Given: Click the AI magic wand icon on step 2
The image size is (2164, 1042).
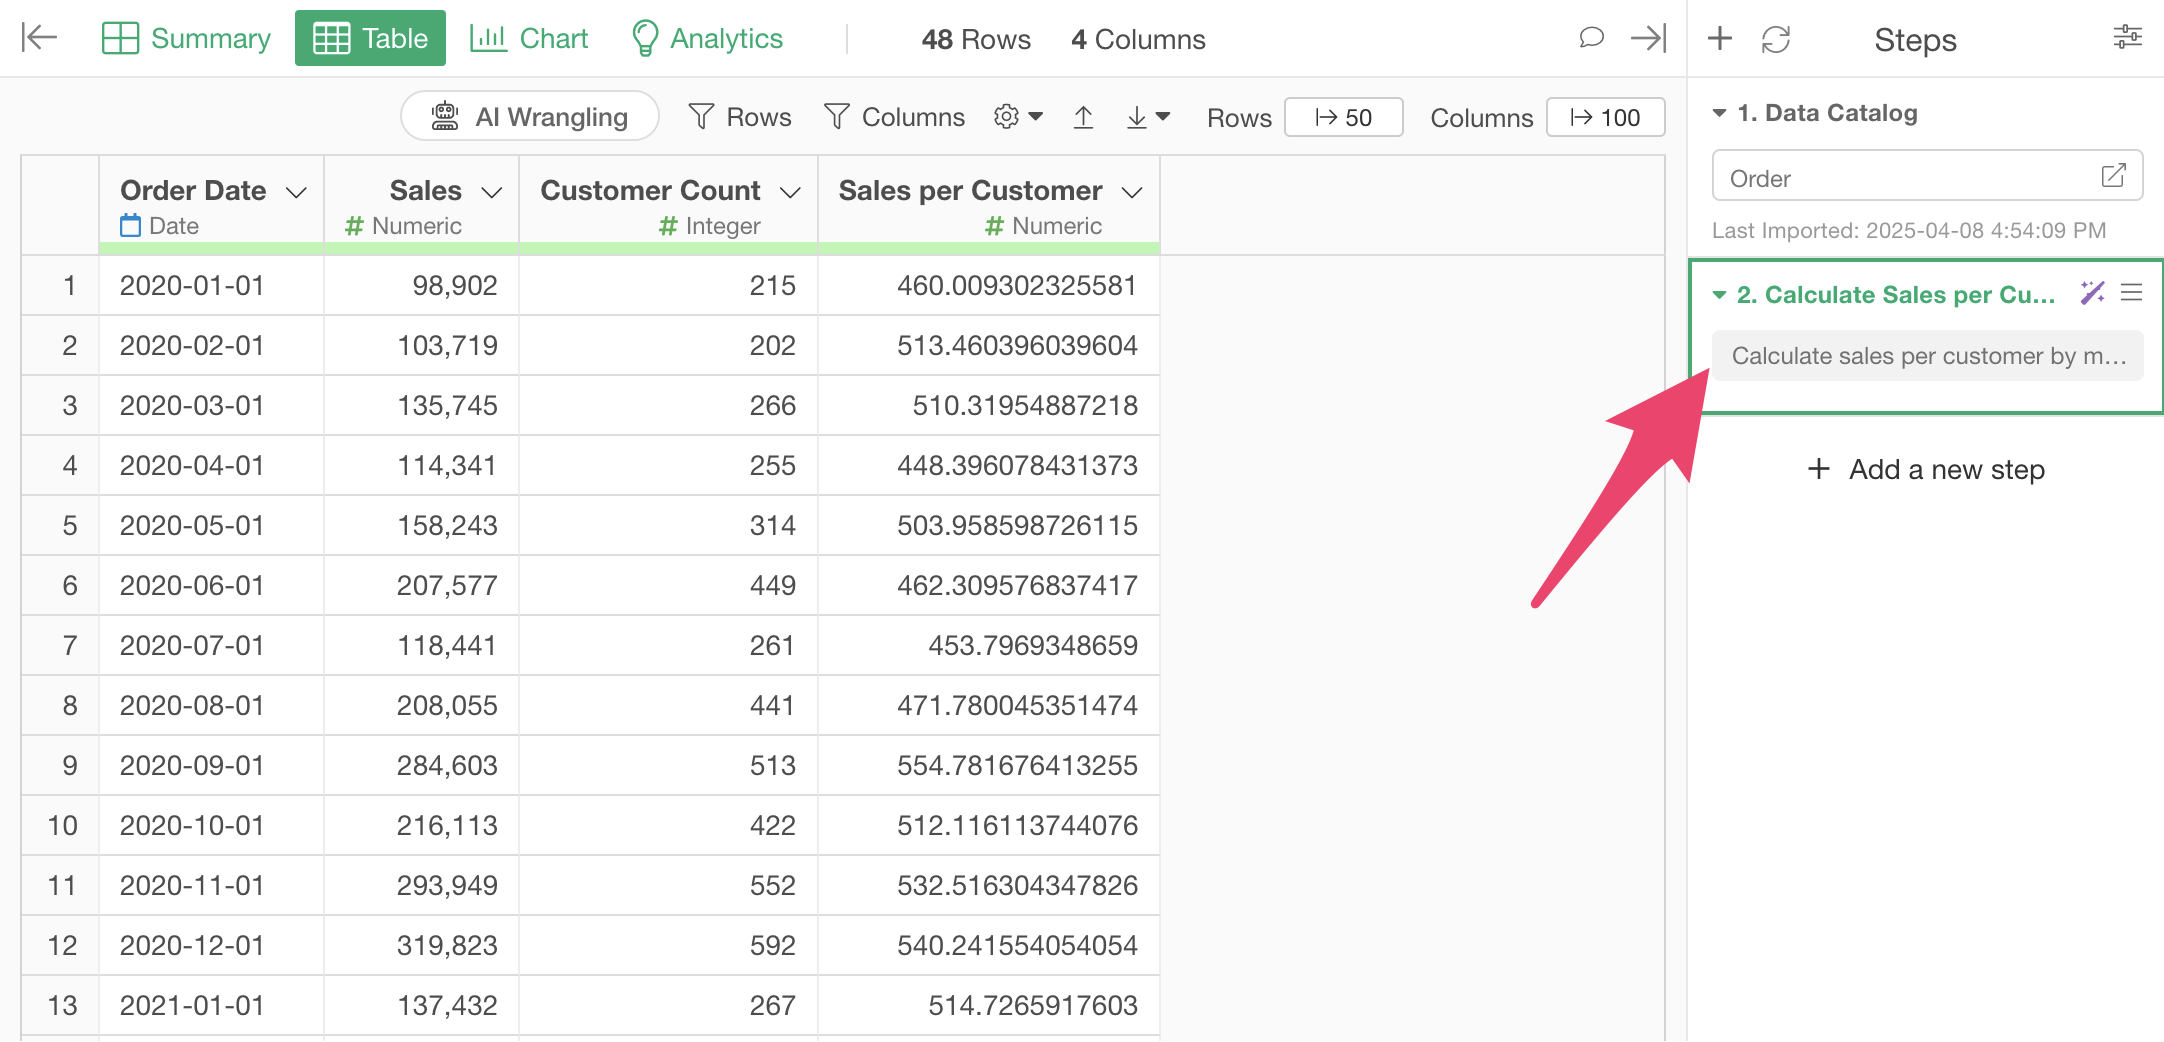Looking at the screenshot, I should click(x=2092, y=293).
